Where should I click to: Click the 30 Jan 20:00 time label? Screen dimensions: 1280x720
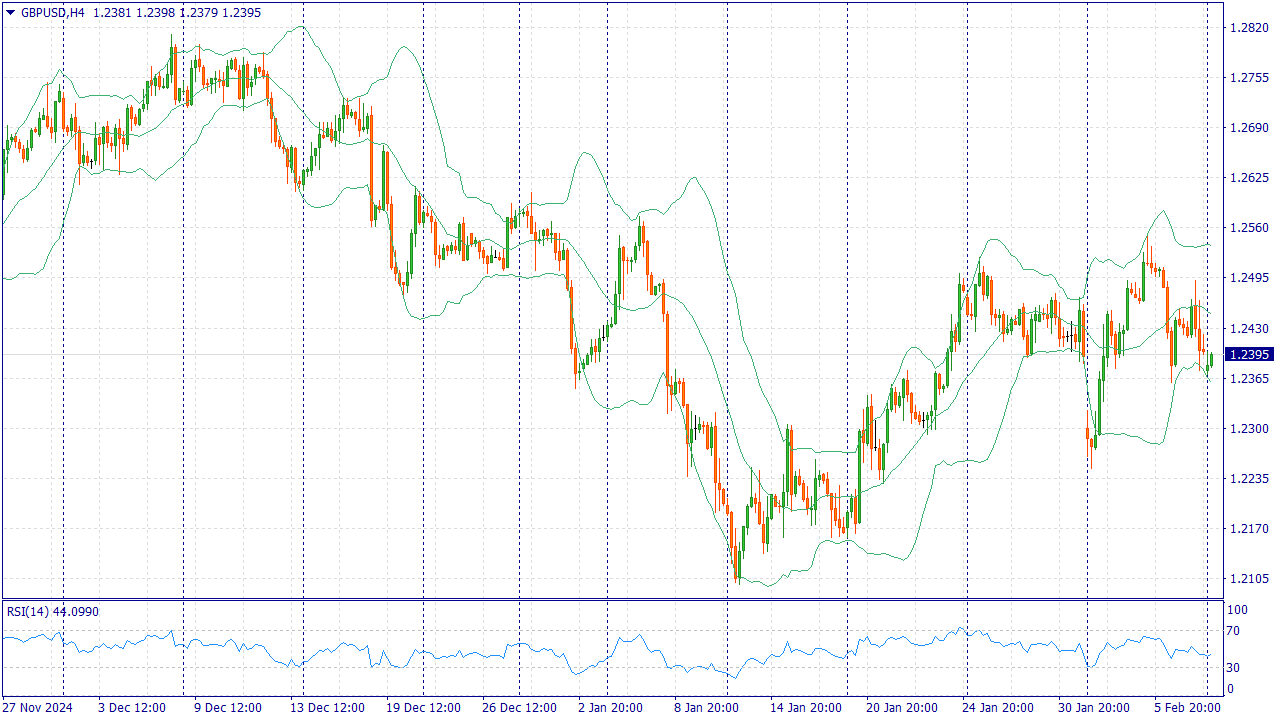tap(1094, 708)
